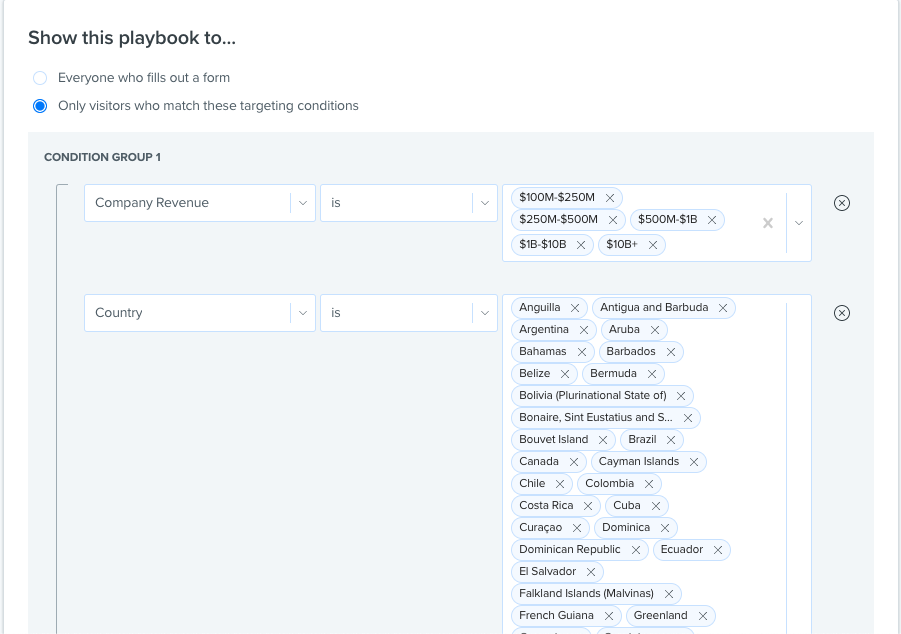The width and height of the screenshot is (901, 634).
Task: Remove the Dominican Republic tag
Action: 636,550
